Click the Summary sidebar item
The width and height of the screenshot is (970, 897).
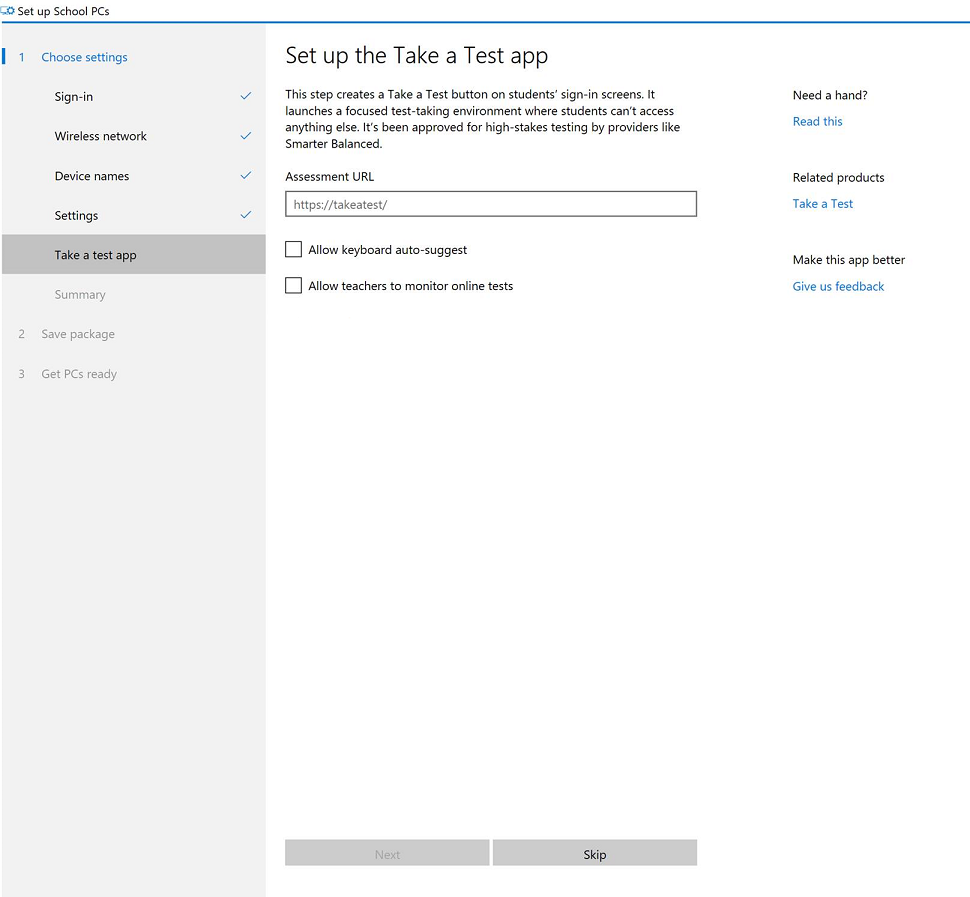[80, 295]
